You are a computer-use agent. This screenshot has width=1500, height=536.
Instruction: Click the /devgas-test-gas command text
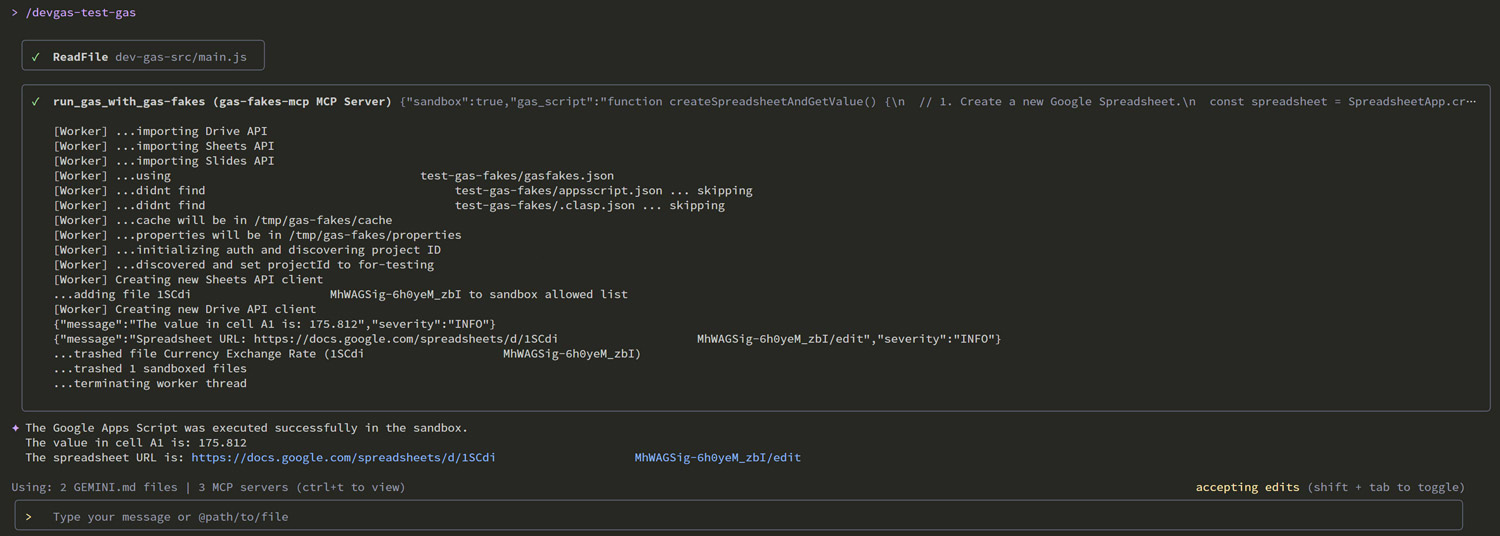[x=81, y=13]
